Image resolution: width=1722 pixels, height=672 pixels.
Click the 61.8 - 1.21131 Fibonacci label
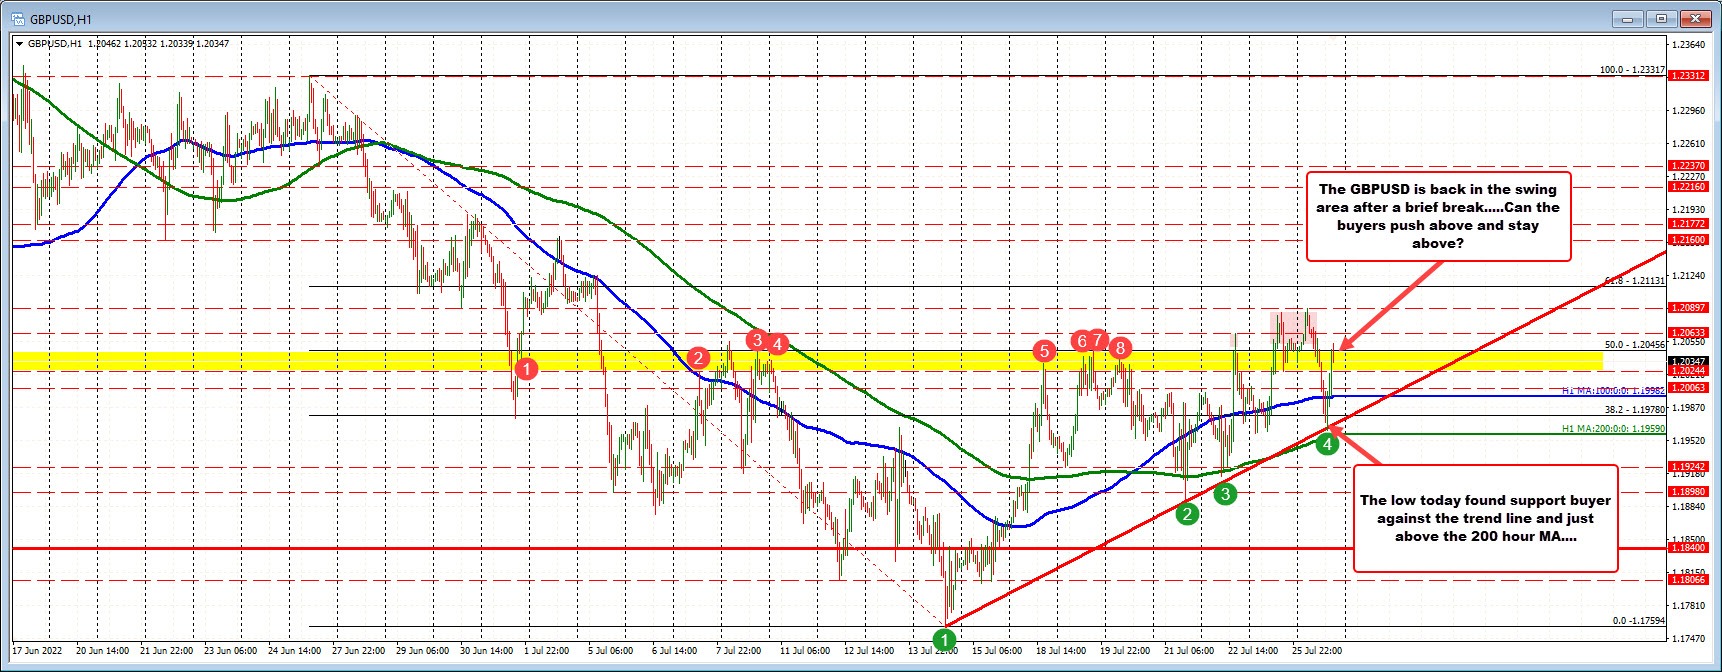(x=1635, y=281)
